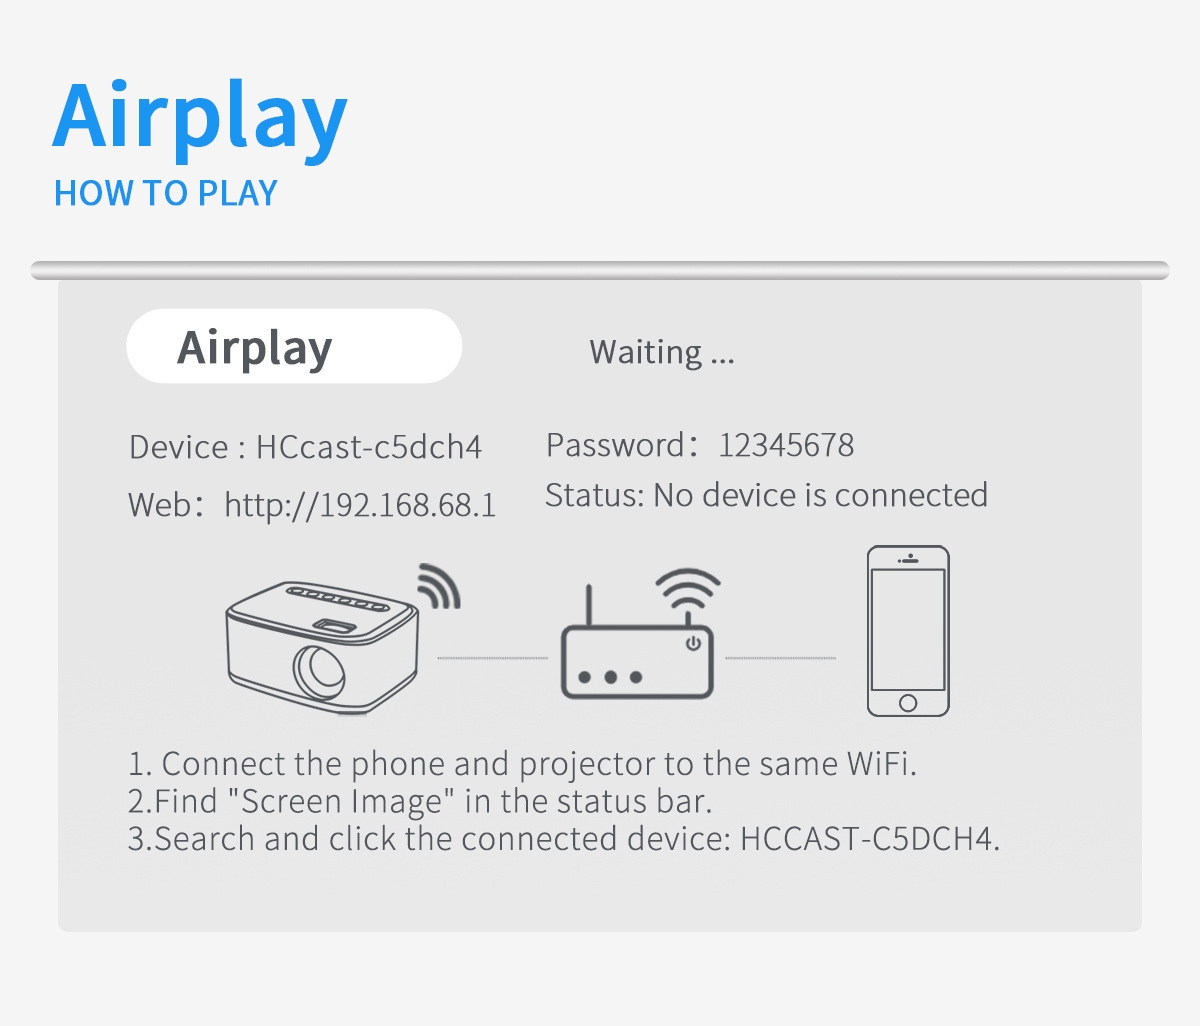The height and width of the screenshot is (1026, 1200).
Task: Click the large blue Airplay heading
Action: [x=200, y=118]
